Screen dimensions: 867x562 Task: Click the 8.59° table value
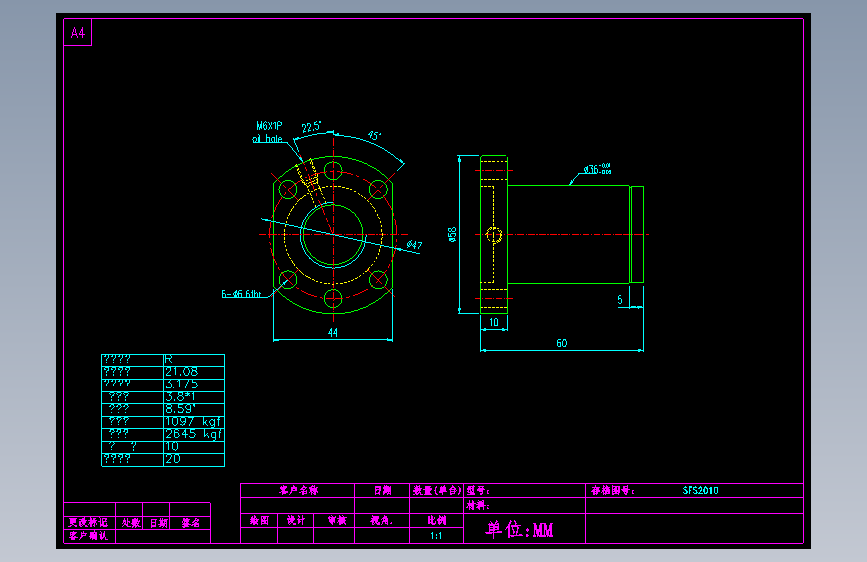pos(180,409)
